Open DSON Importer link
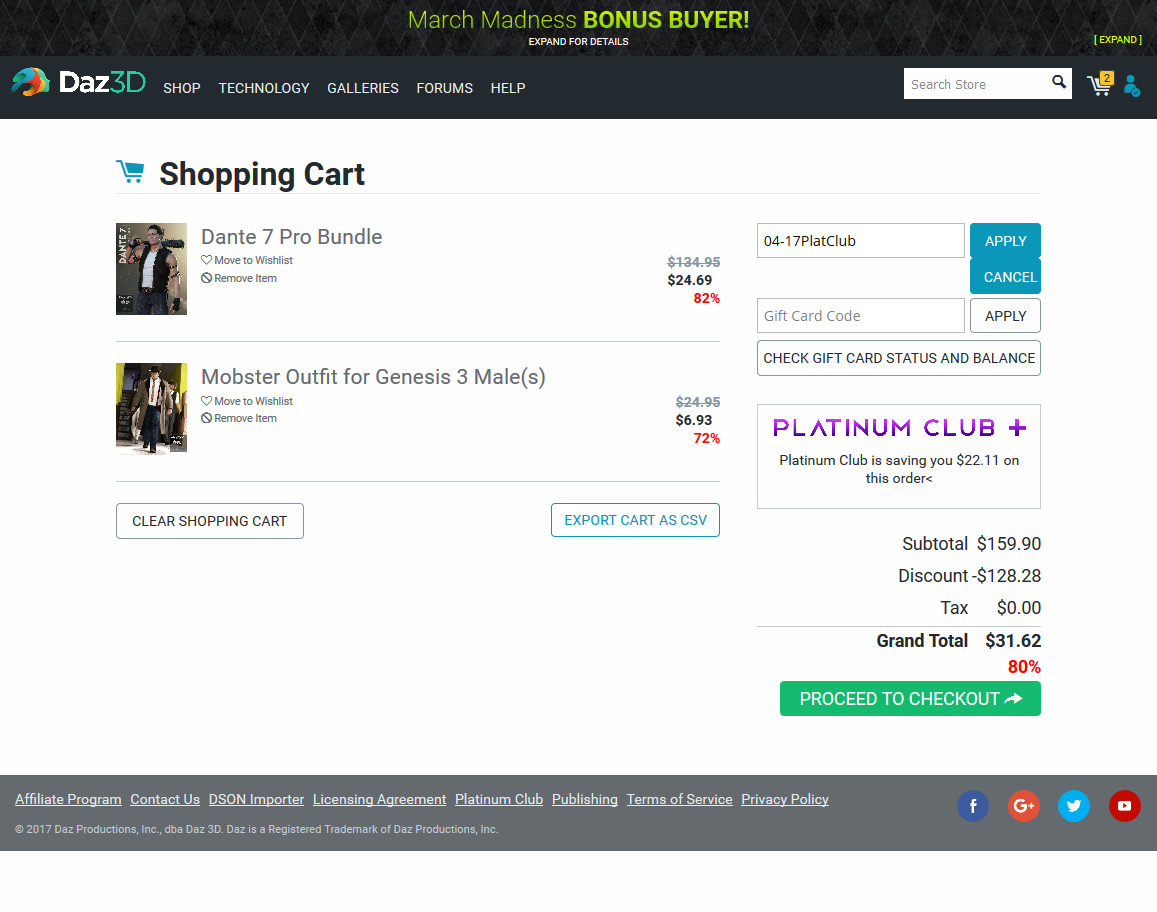The image size is (1157, 912). pos(256,799)
